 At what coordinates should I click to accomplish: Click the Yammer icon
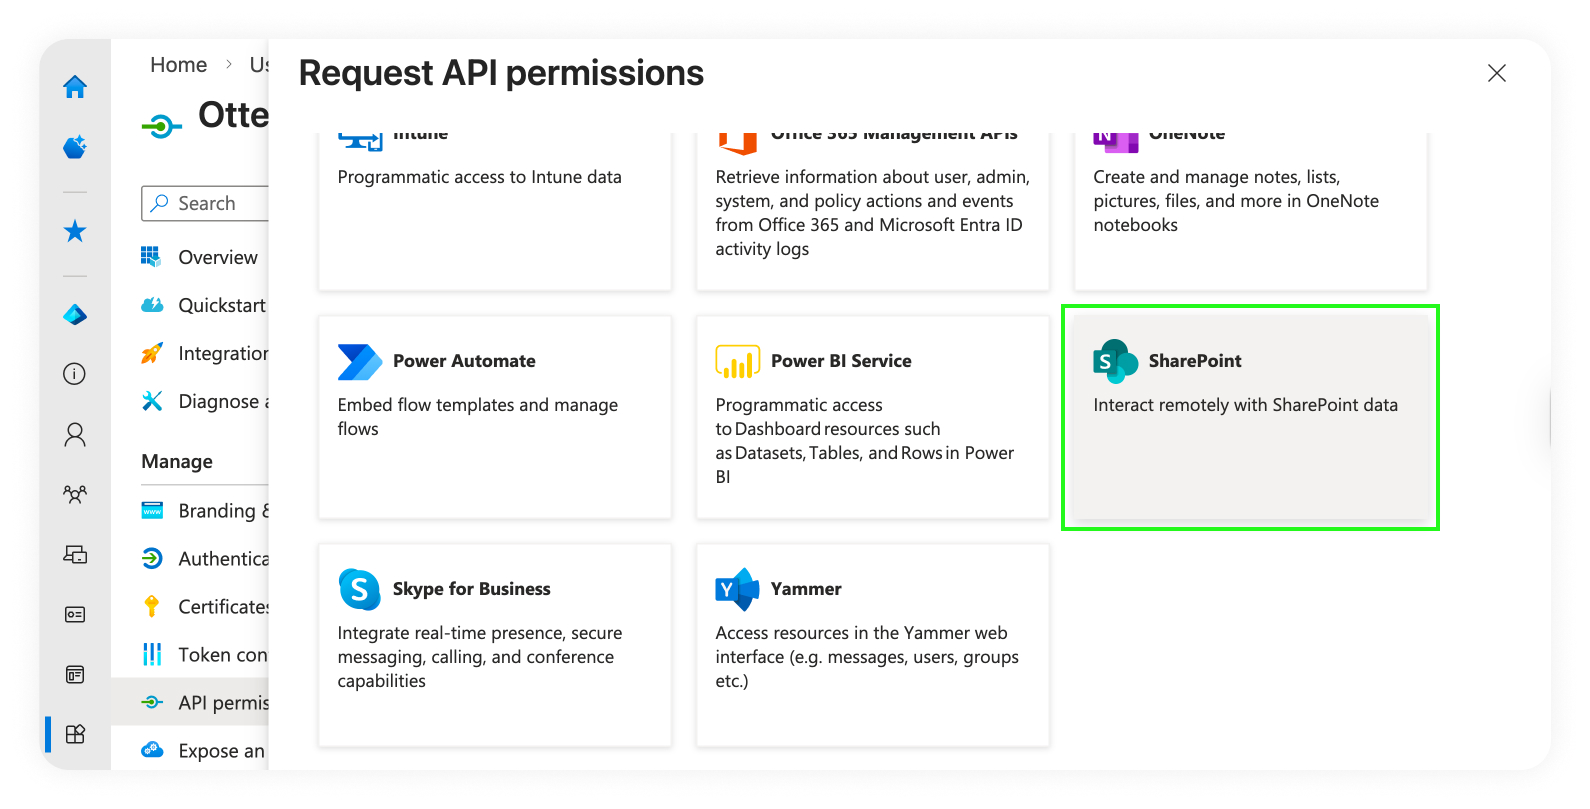point(737,589)
